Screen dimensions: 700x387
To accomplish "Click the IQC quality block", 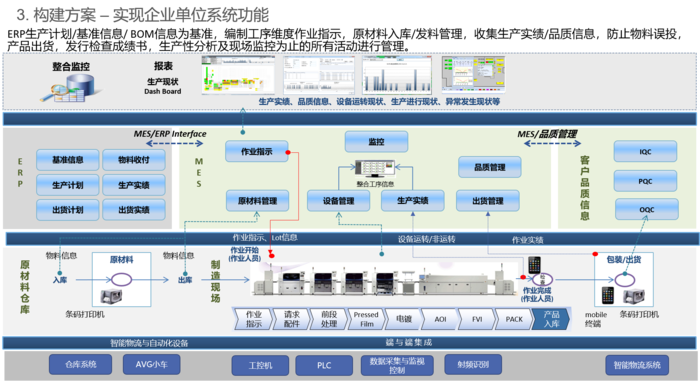I will point(645,152).
